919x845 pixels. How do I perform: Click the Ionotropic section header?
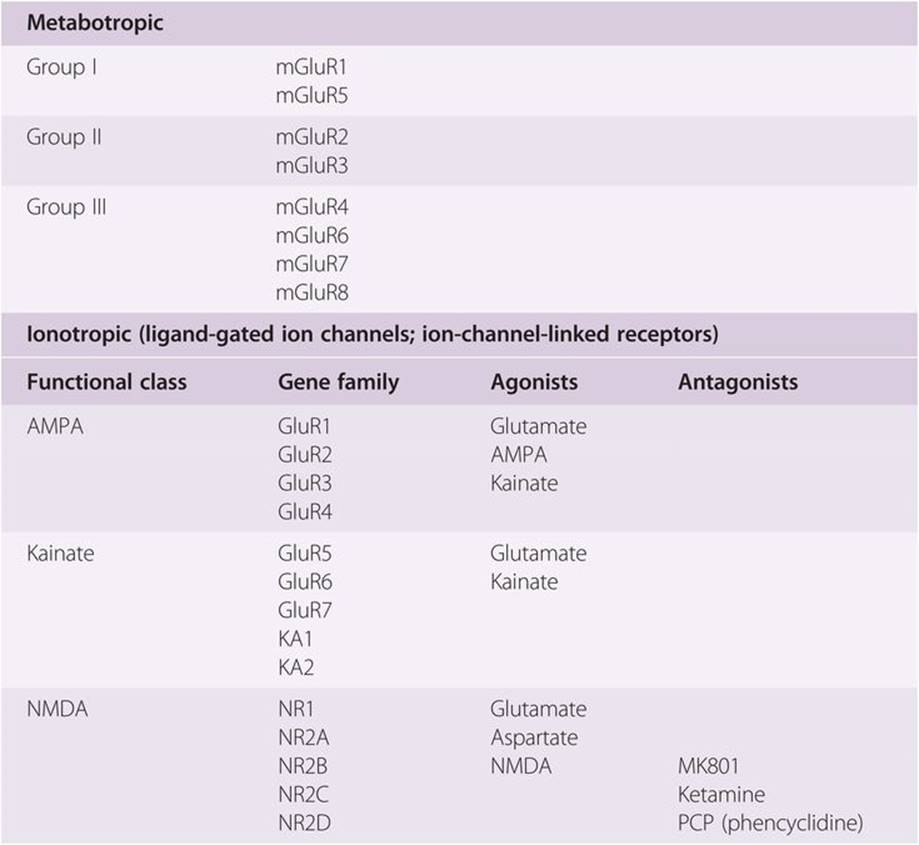[x=372, y=335]
